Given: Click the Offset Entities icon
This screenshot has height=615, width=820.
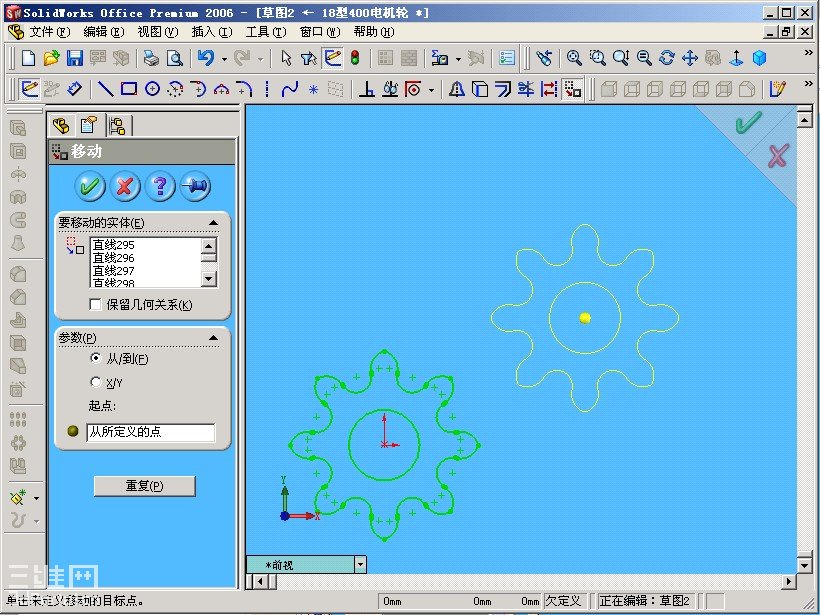Looking at the screenshot, I should pyautogui.click(x=503, y=89).
